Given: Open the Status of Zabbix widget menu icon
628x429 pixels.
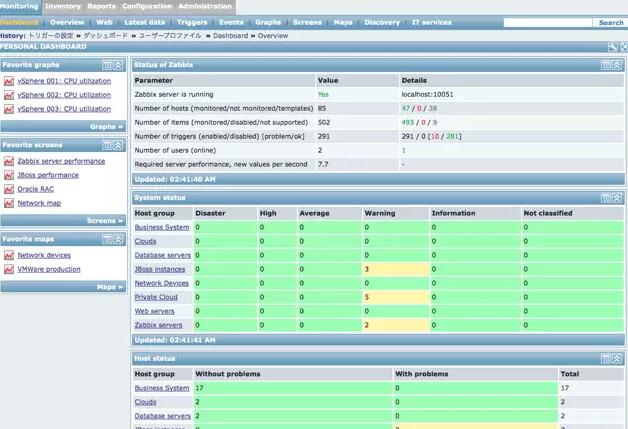Looking at the screenshot, I should pyautogui.click(x=606, y=65).
